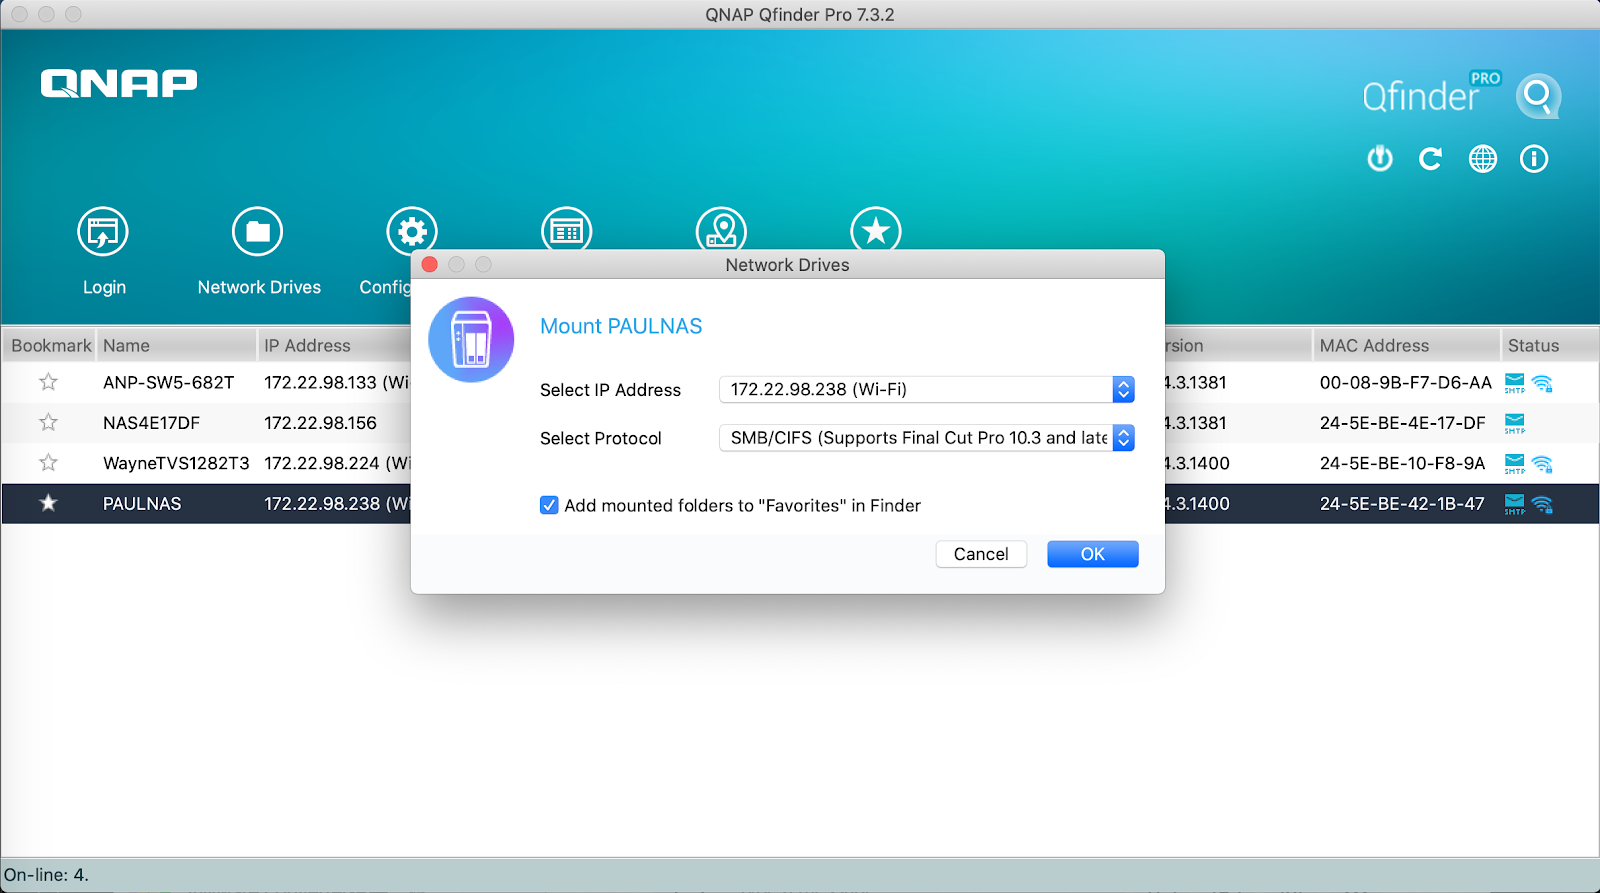Cancel the Network Drives dialog

click(x=981, y=554)
